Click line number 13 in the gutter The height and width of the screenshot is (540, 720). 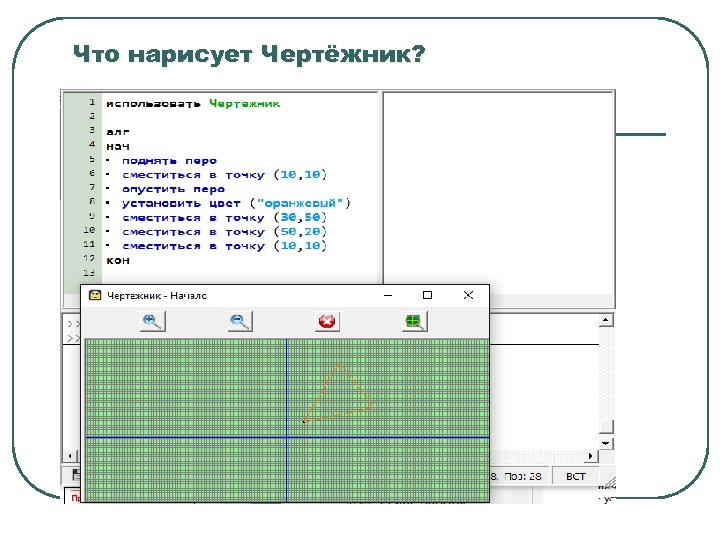pos(89,273)
